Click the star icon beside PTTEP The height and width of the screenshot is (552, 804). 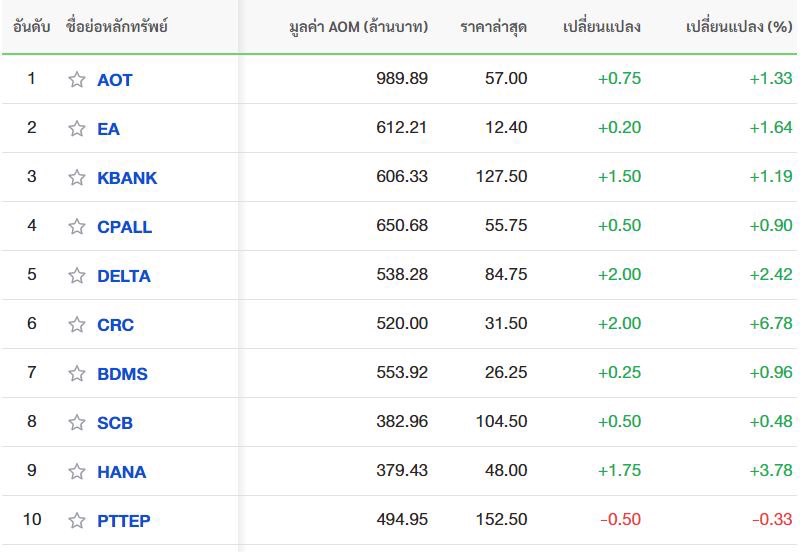point(77,521)
